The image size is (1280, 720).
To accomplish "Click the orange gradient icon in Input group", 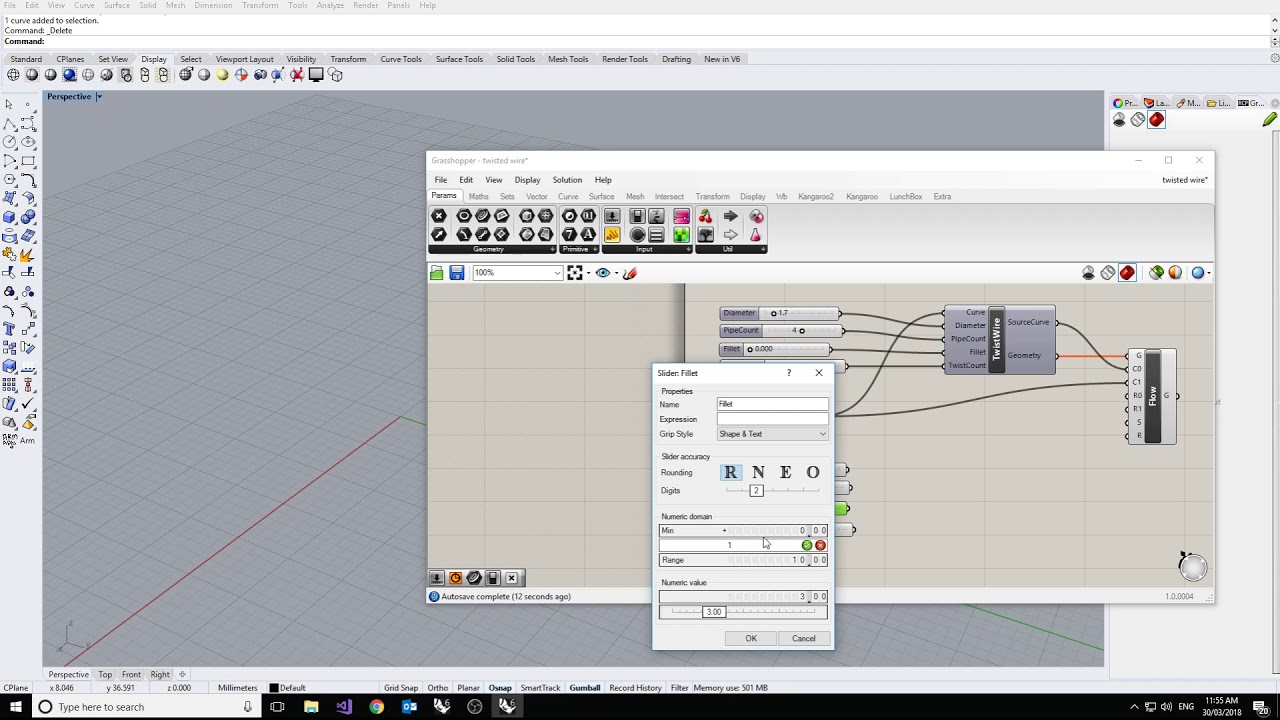I will tap(612, 235).
